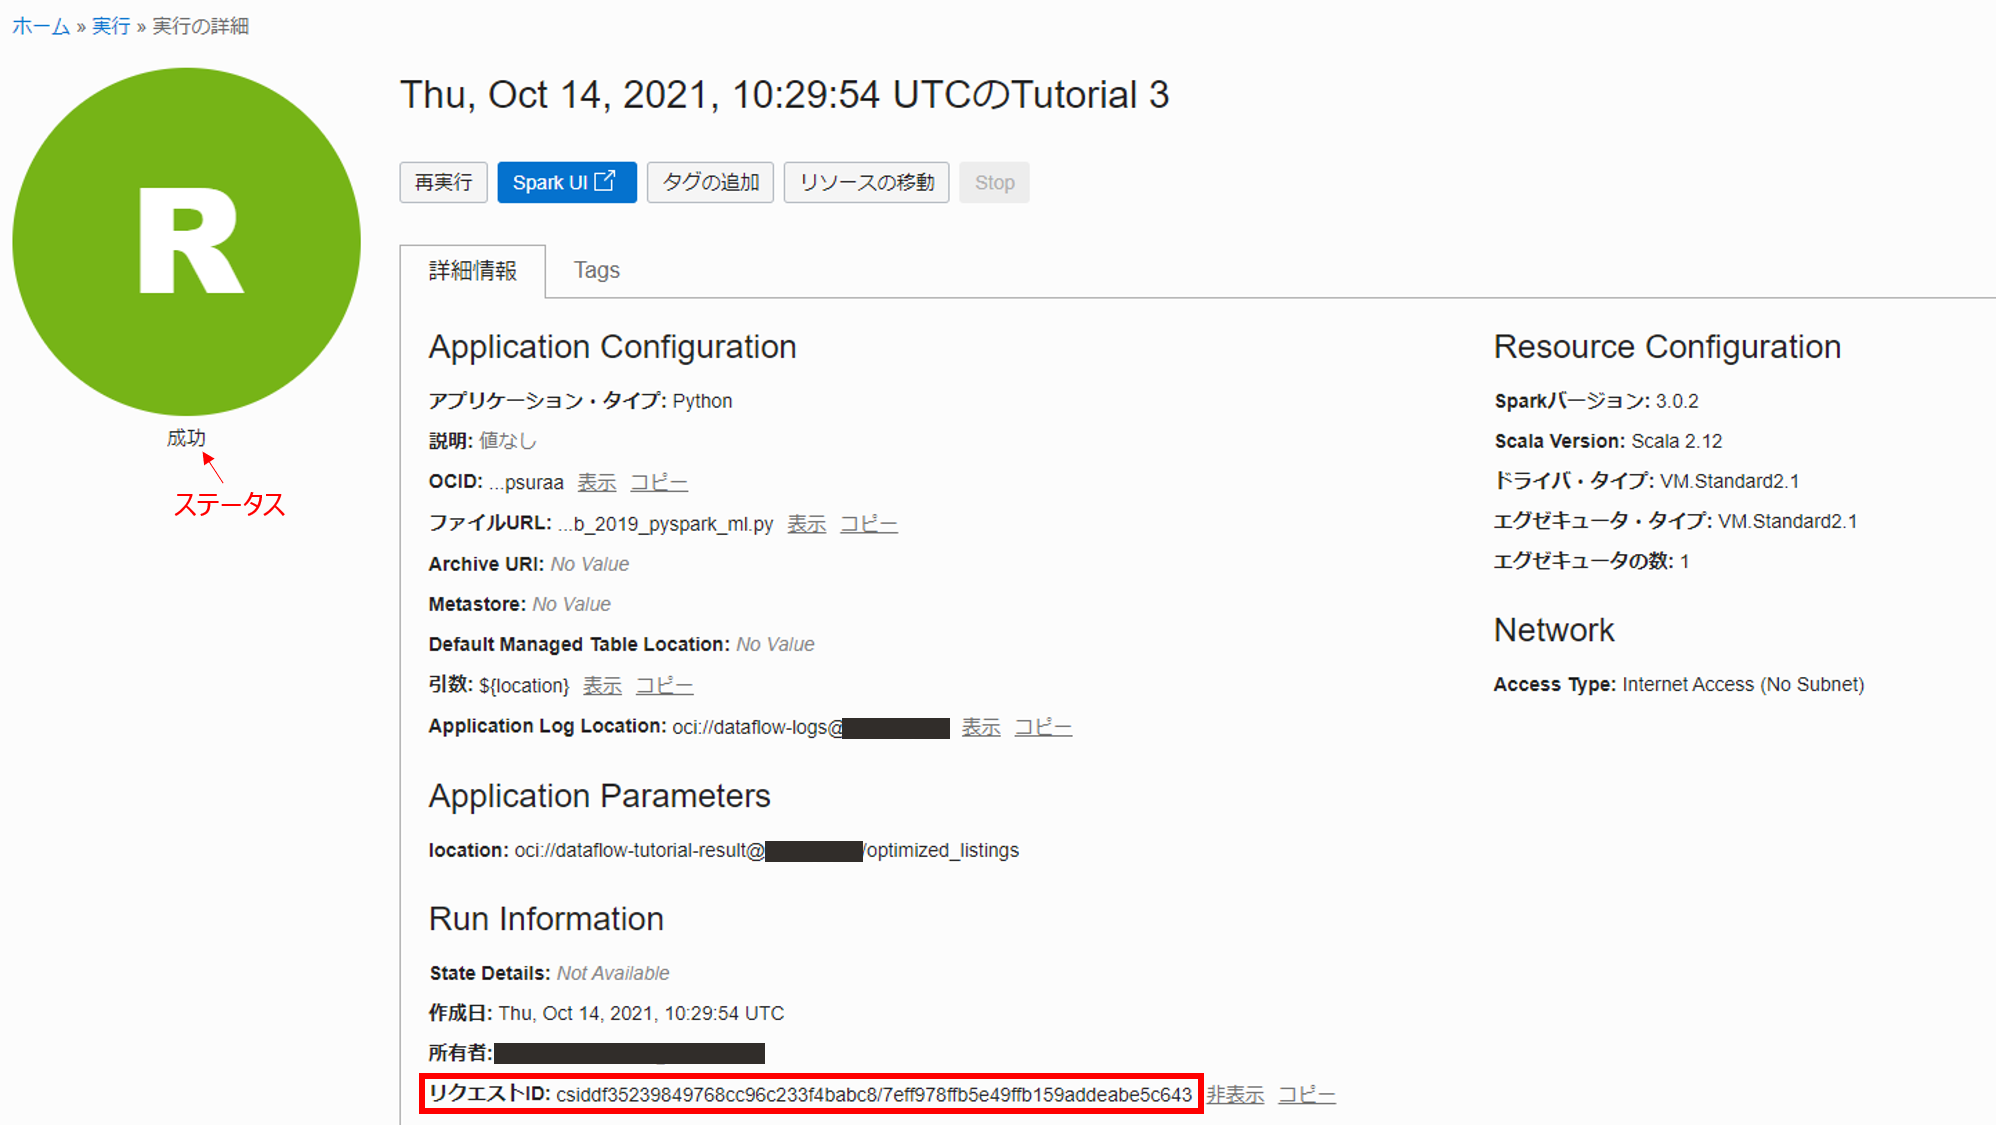Copy the Application Log Location

click(1043, 727)
